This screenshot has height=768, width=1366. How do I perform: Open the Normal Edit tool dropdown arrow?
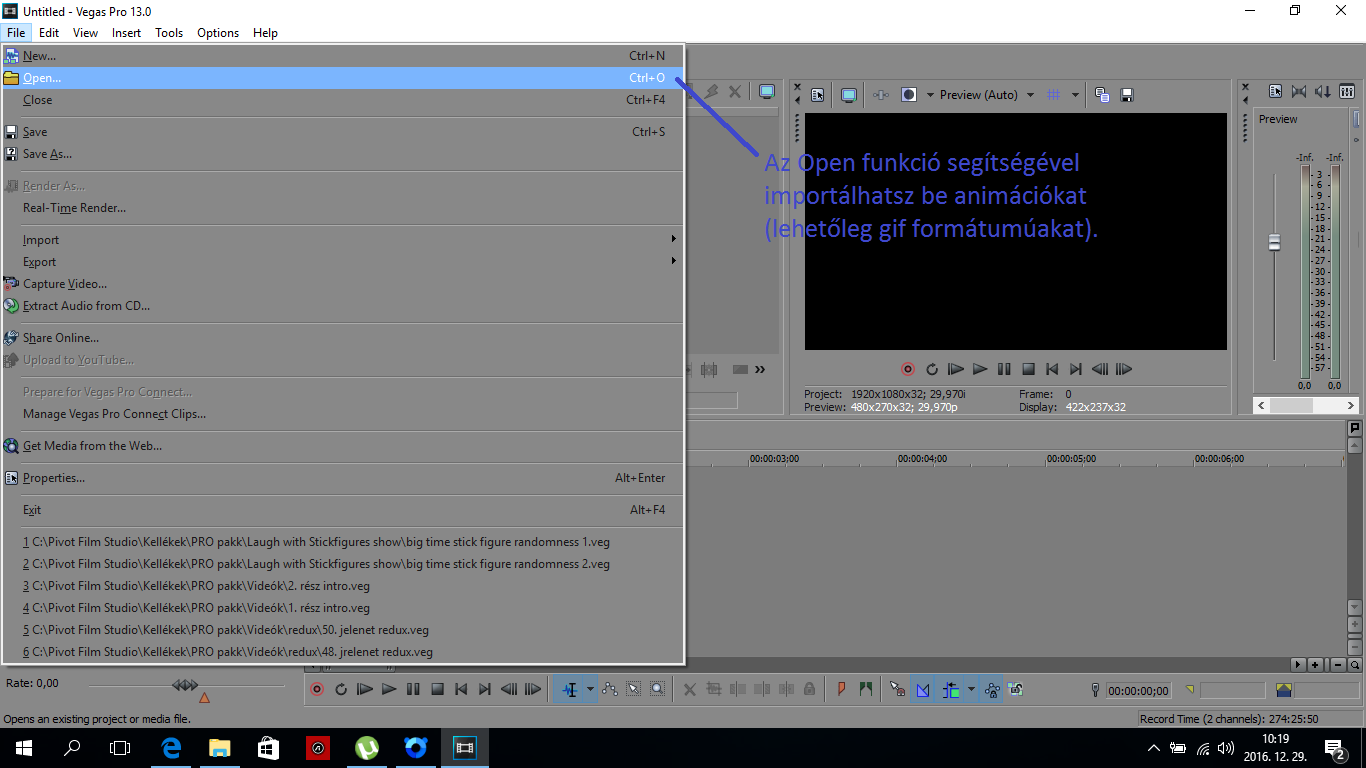(x=590, y=689)
